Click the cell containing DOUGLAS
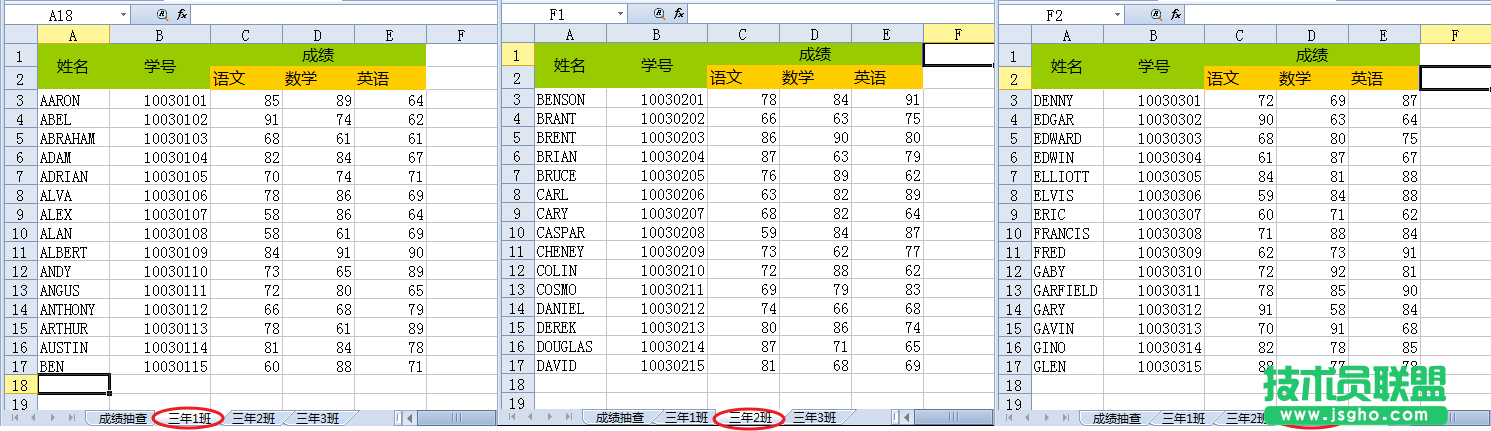Image resolution: width=1491 pixels, height=431 pixels. click(x=570, y=346)
